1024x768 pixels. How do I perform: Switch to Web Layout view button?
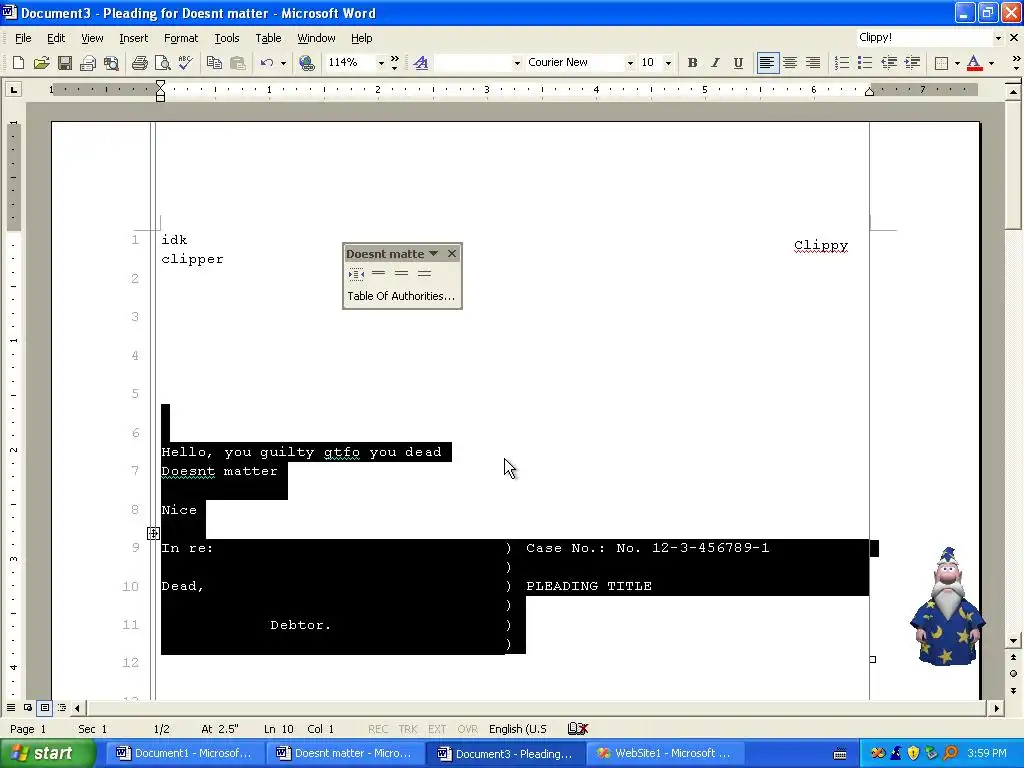(28, 708)
